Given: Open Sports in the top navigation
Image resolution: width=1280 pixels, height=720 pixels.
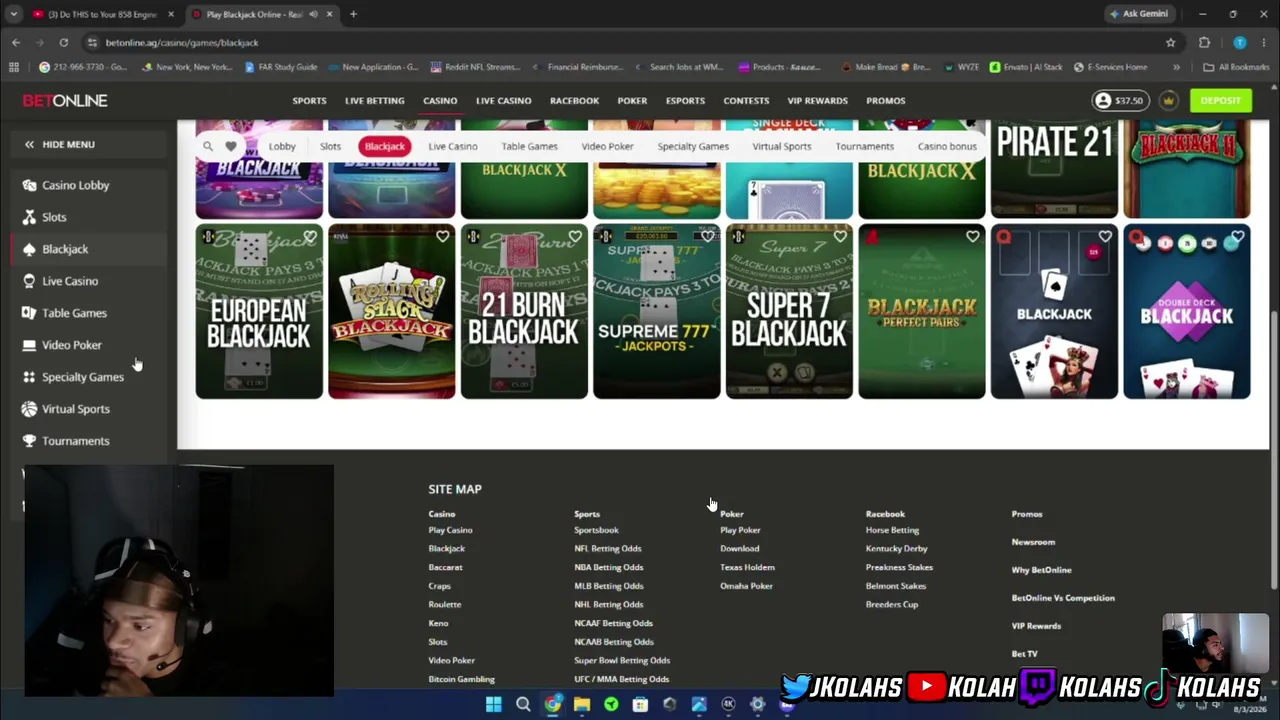Looking at the screenshot, I should (309, 101).
